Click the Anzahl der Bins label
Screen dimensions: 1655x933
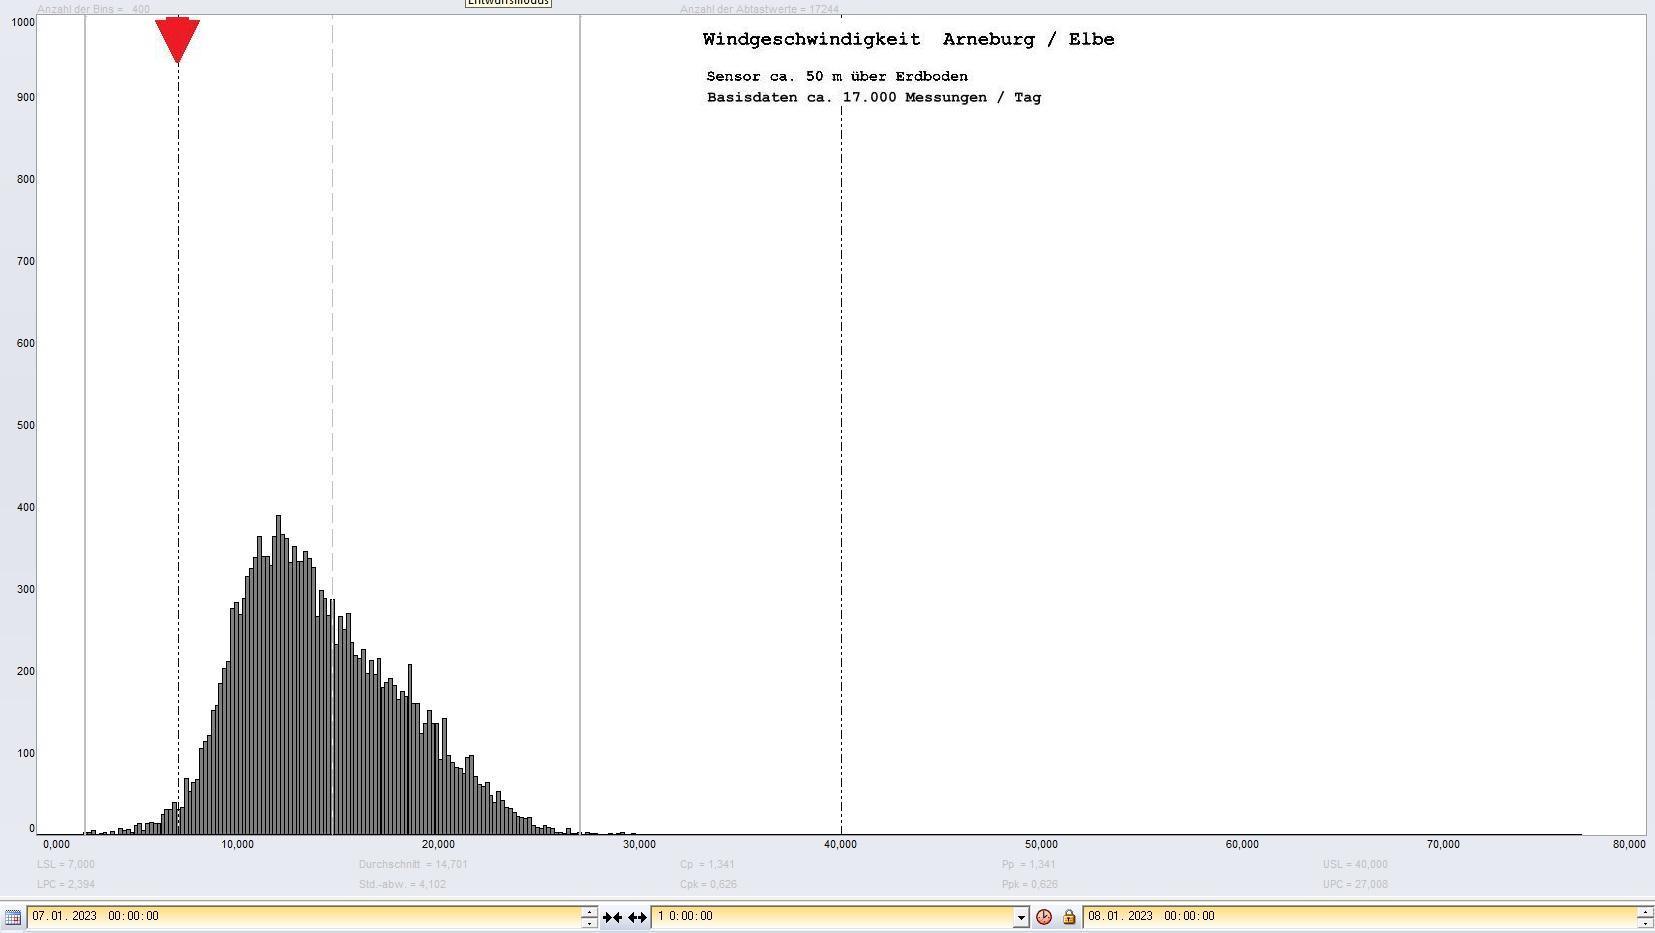coord(93,9)
